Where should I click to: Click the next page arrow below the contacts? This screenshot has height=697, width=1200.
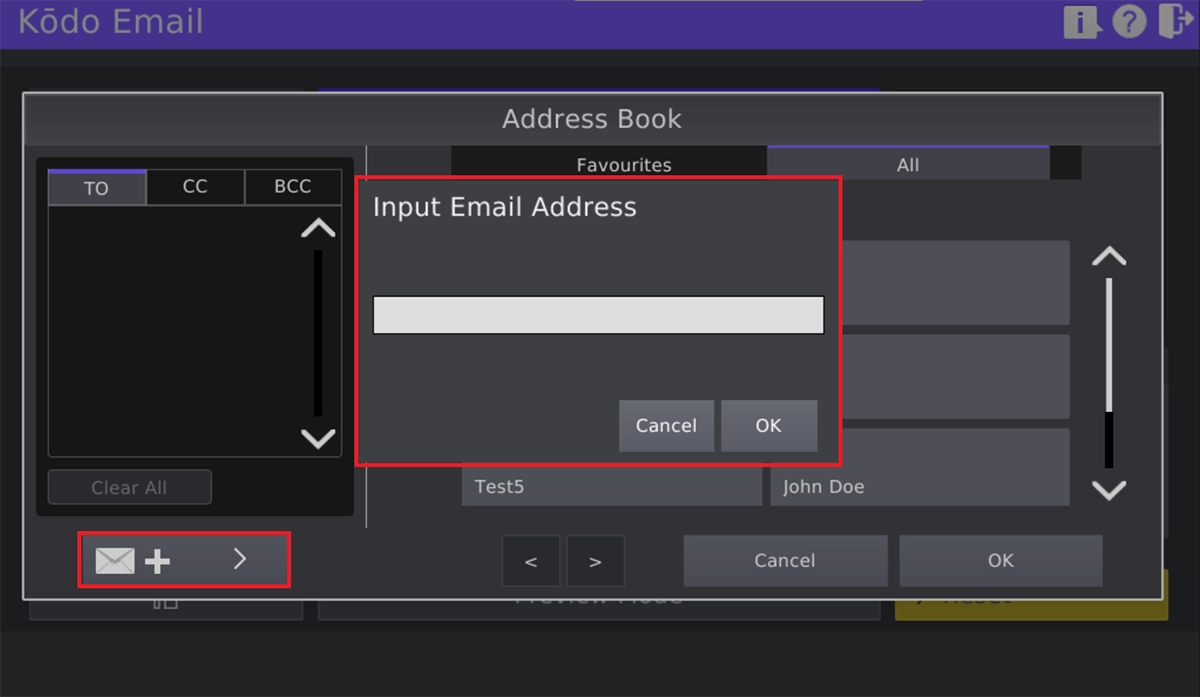pos(595,560)
